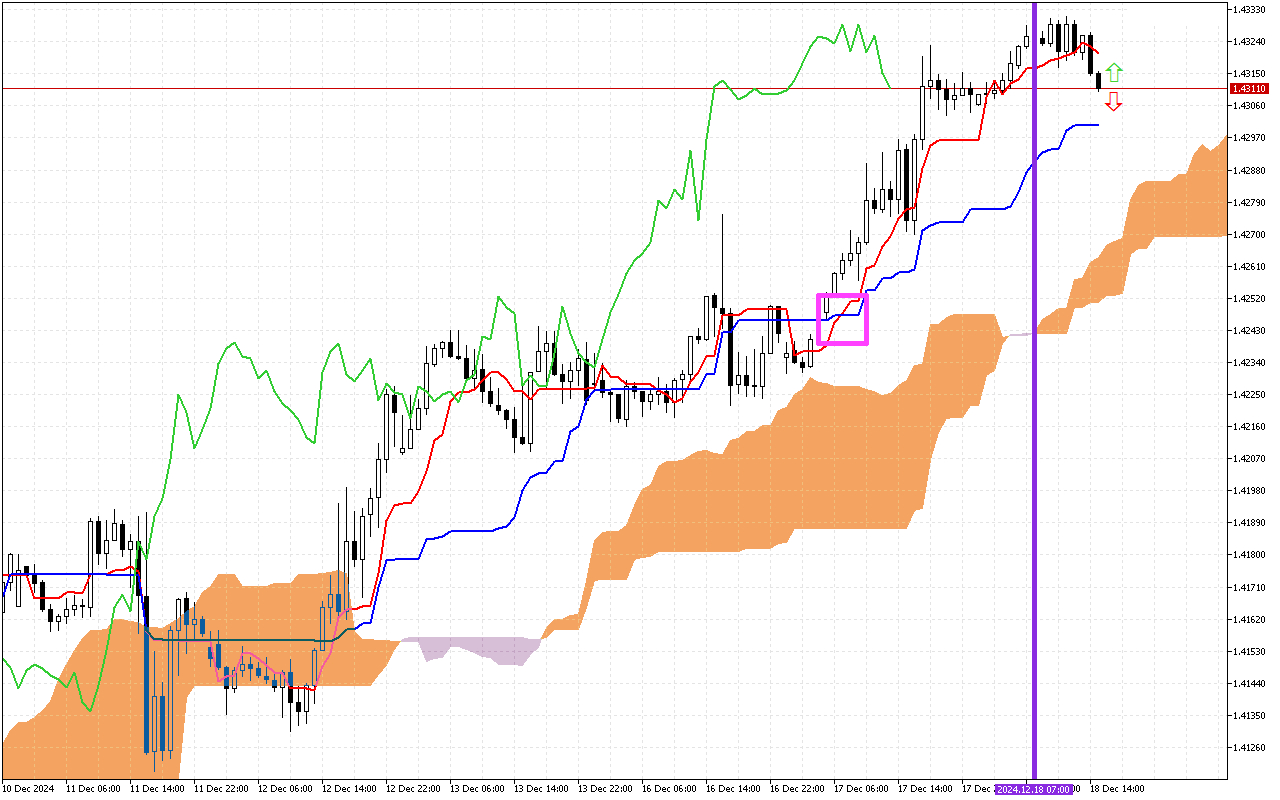Click the 12 Dec 06:00 time label

pyautogui.click(x=285, y=789)
